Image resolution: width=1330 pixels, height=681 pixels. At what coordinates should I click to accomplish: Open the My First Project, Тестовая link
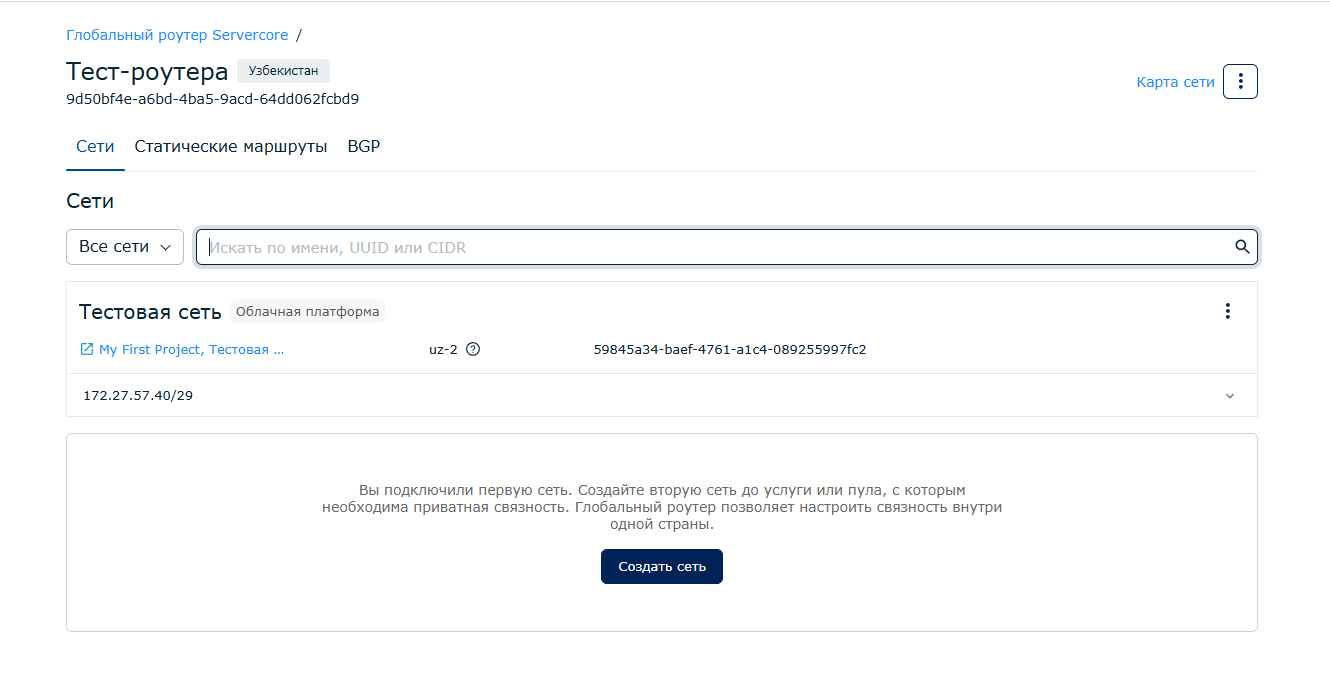pos(191,350)
